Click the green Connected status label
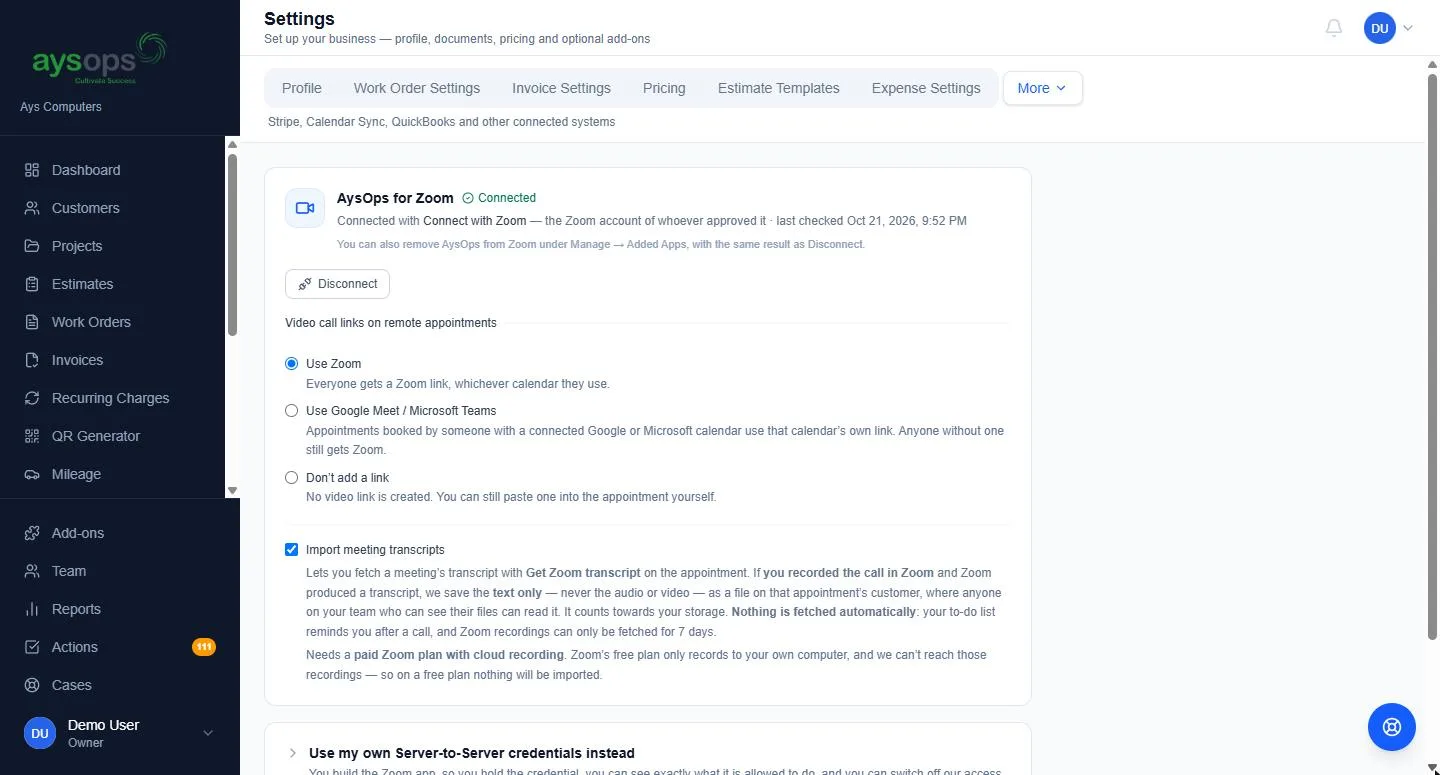This screenshot has height=775, width=1440. (499, 198)
